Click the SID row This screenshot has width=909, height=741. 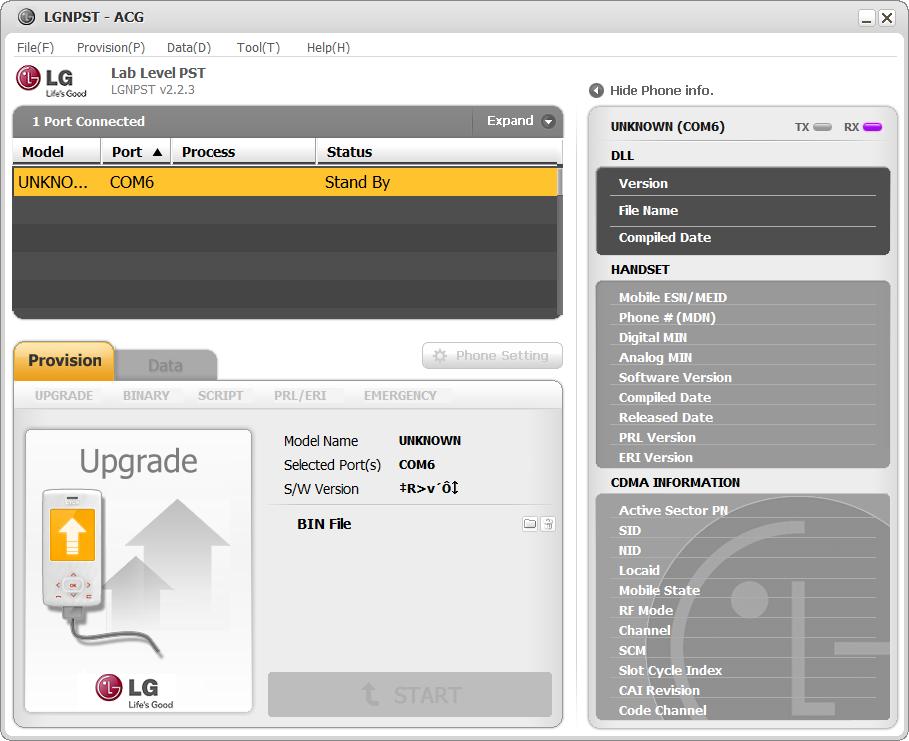coord(743,531)
